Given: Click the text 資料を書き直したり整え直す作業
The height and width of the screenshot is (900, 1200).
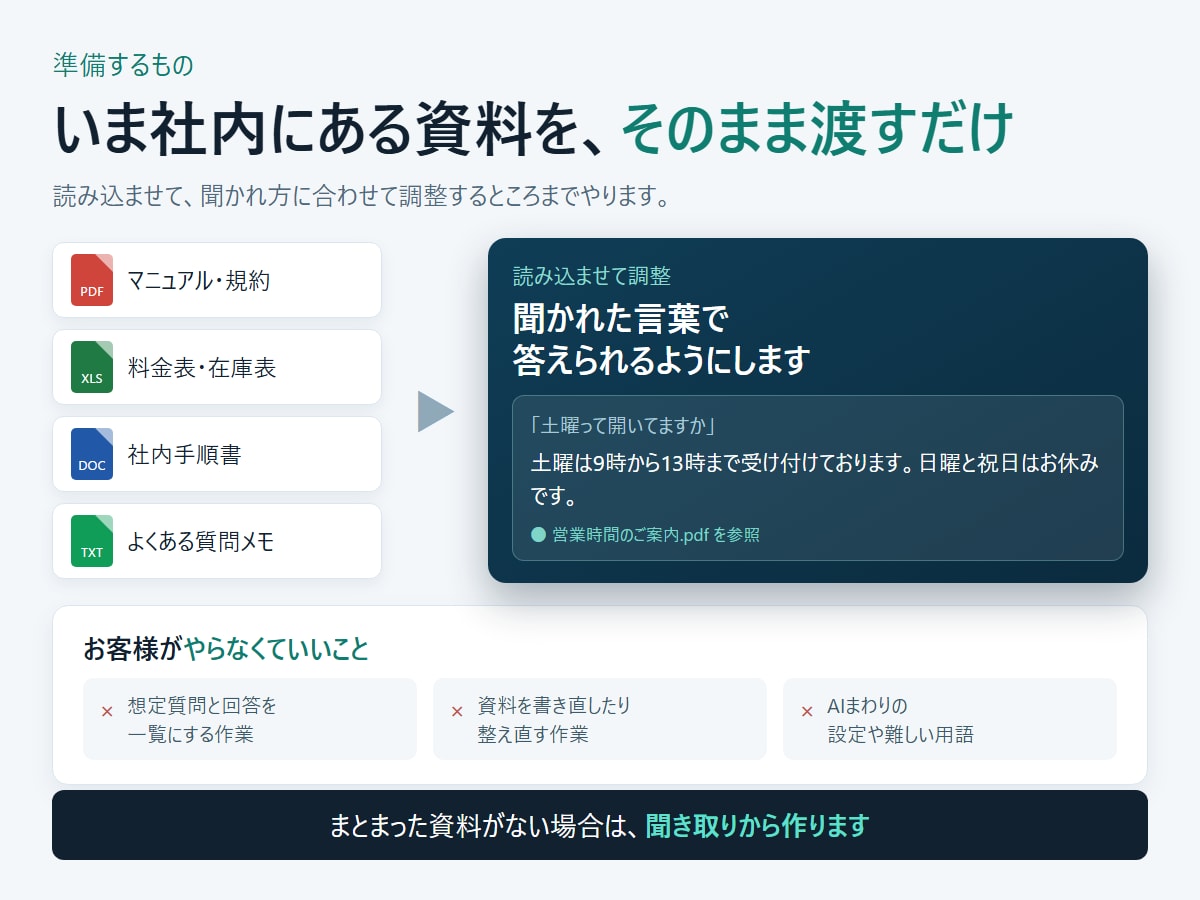Looking at the screenshot, I should [x=554, y=720].
